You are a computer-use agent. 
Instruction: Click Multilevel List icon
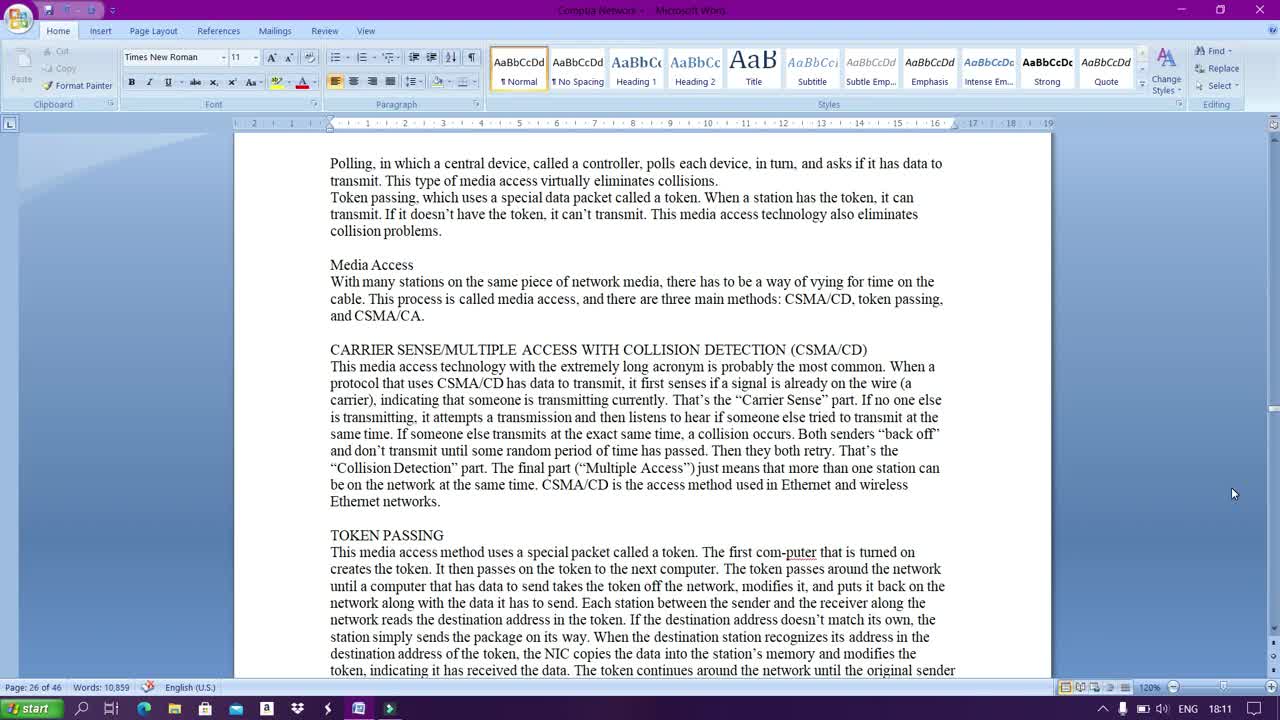pyautogui.click(x=388, y=57)
